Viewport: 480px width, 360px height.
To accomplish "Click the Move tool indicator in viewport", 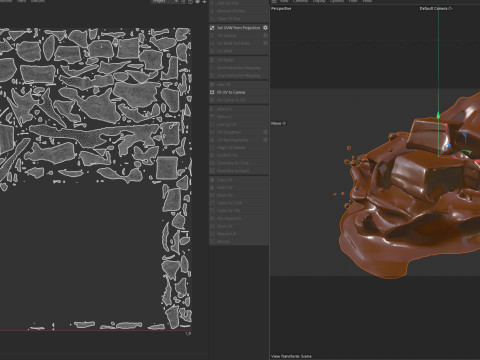I will click(x=278, y=123).
